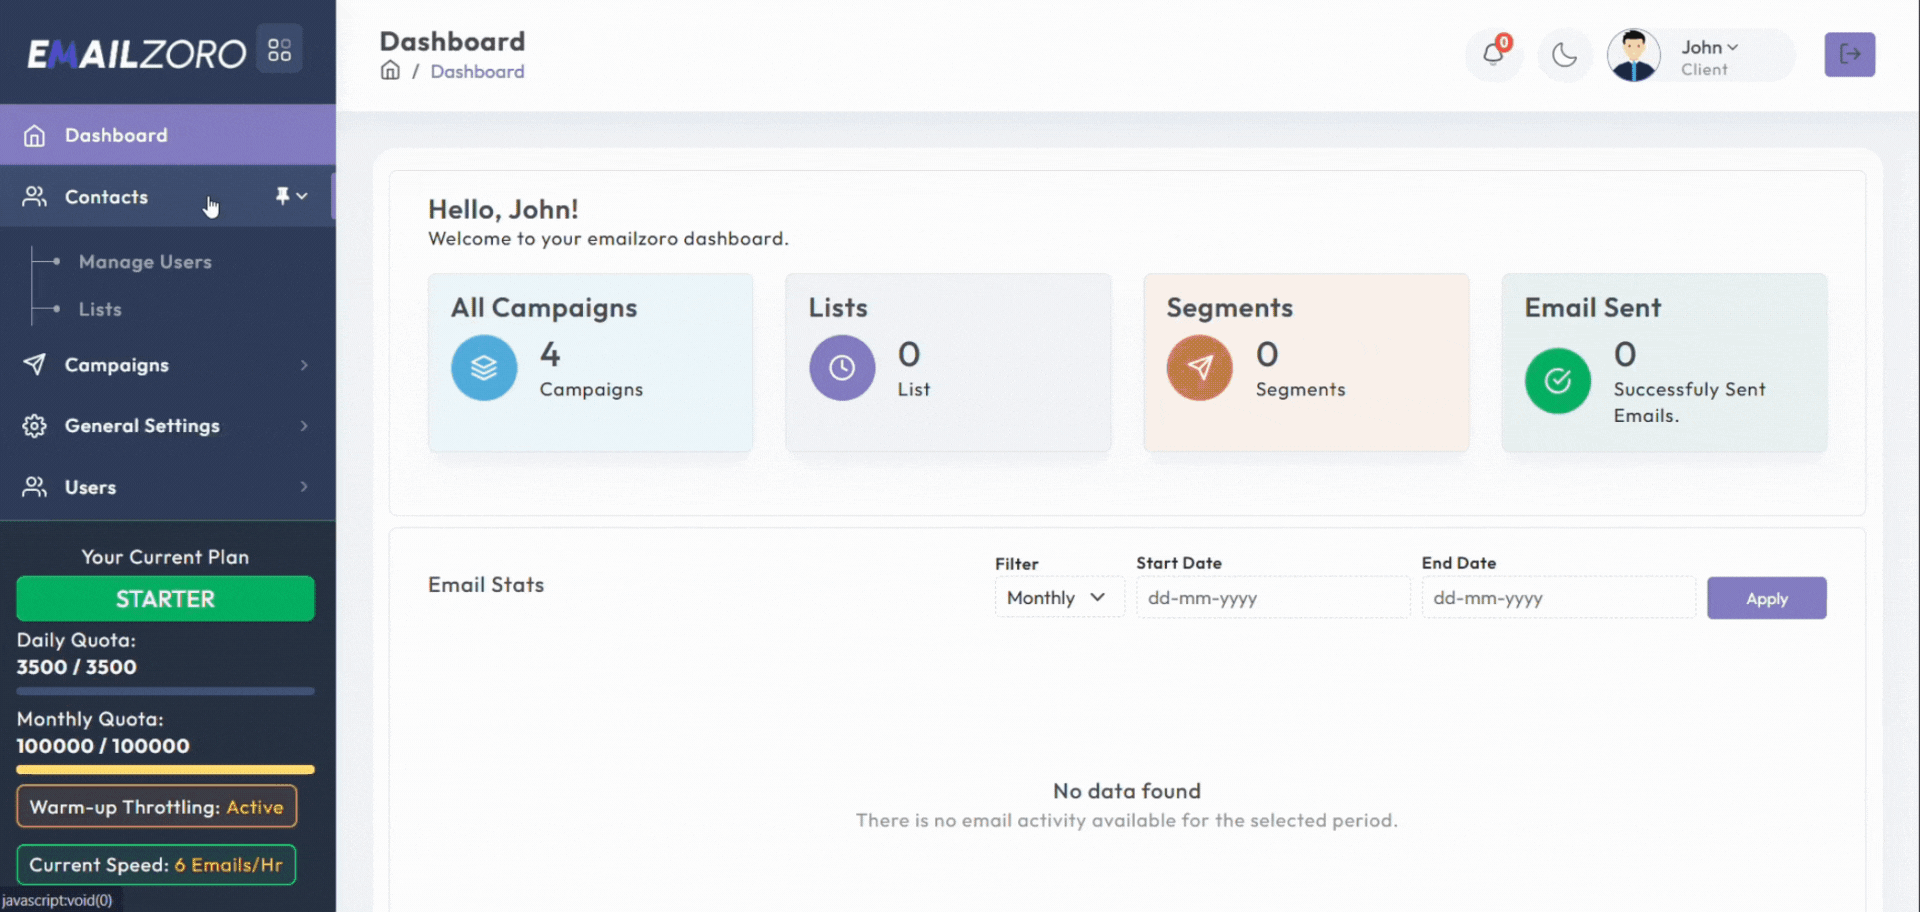Expand the Users sidebar section

click(304, 487)
